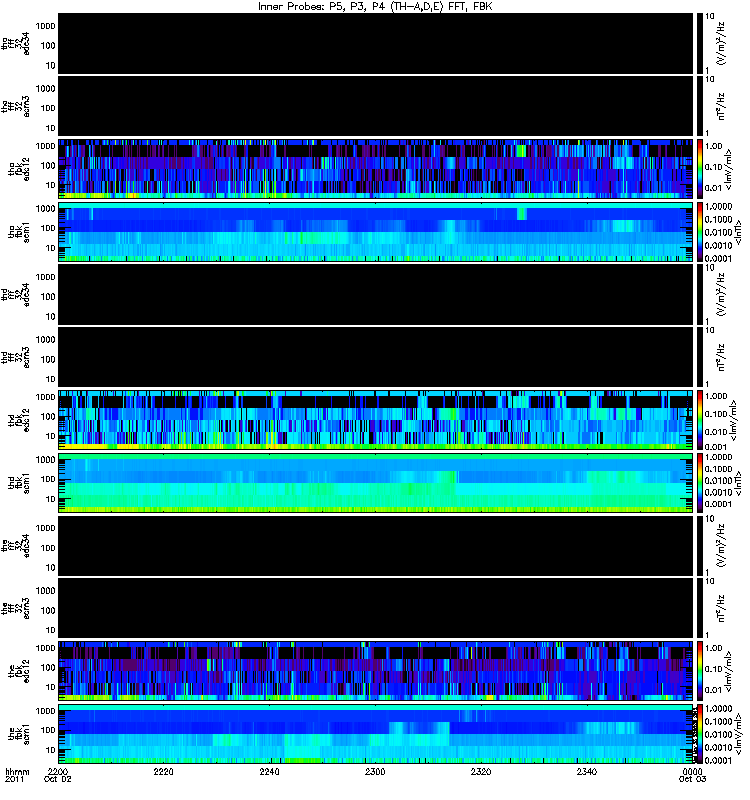Click the 2340 time axis label
The image size is (750, 800).
click(x=587, y=772)
